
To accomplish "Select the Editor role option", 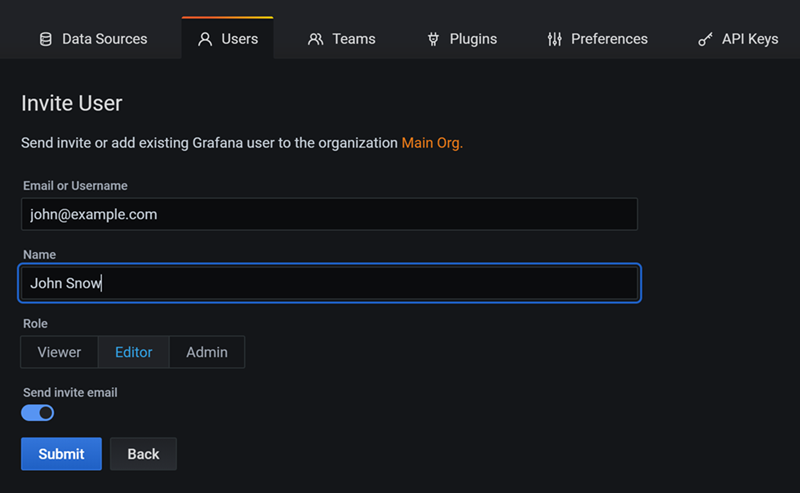I will coord(134,352).
